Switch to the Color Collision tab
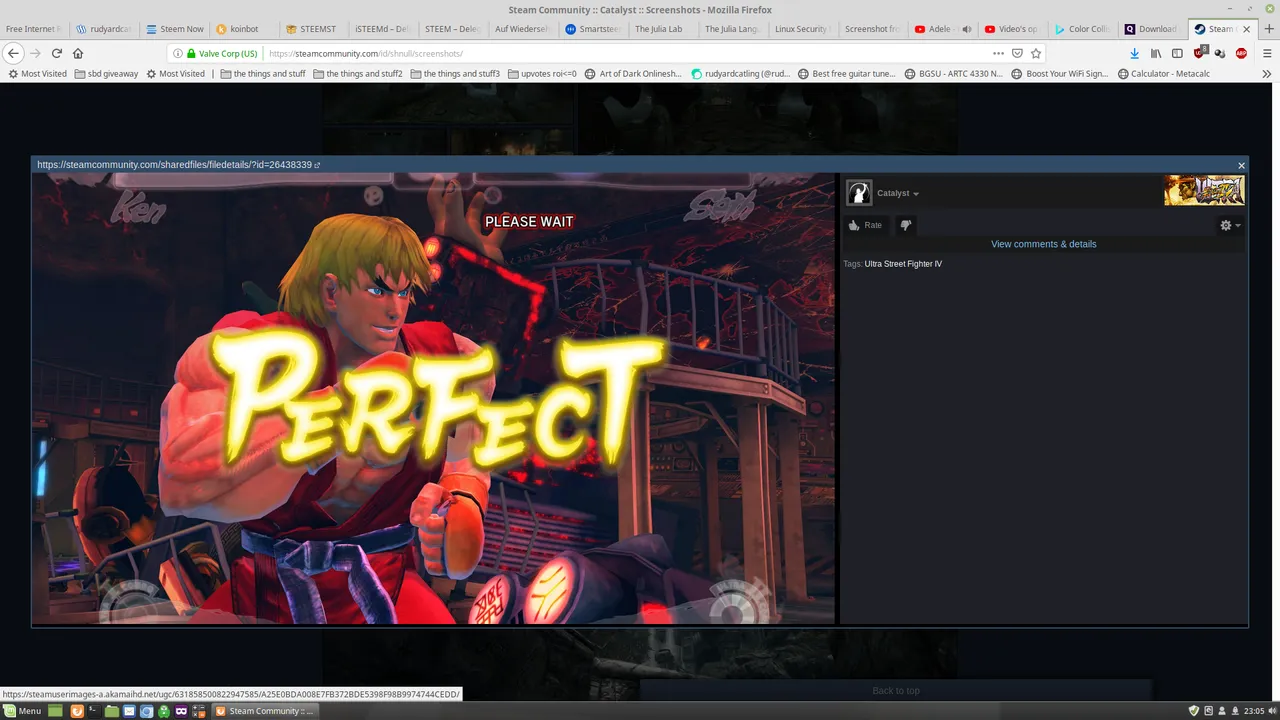This screenshot has height=720, width=1280. pos(1081,29)
